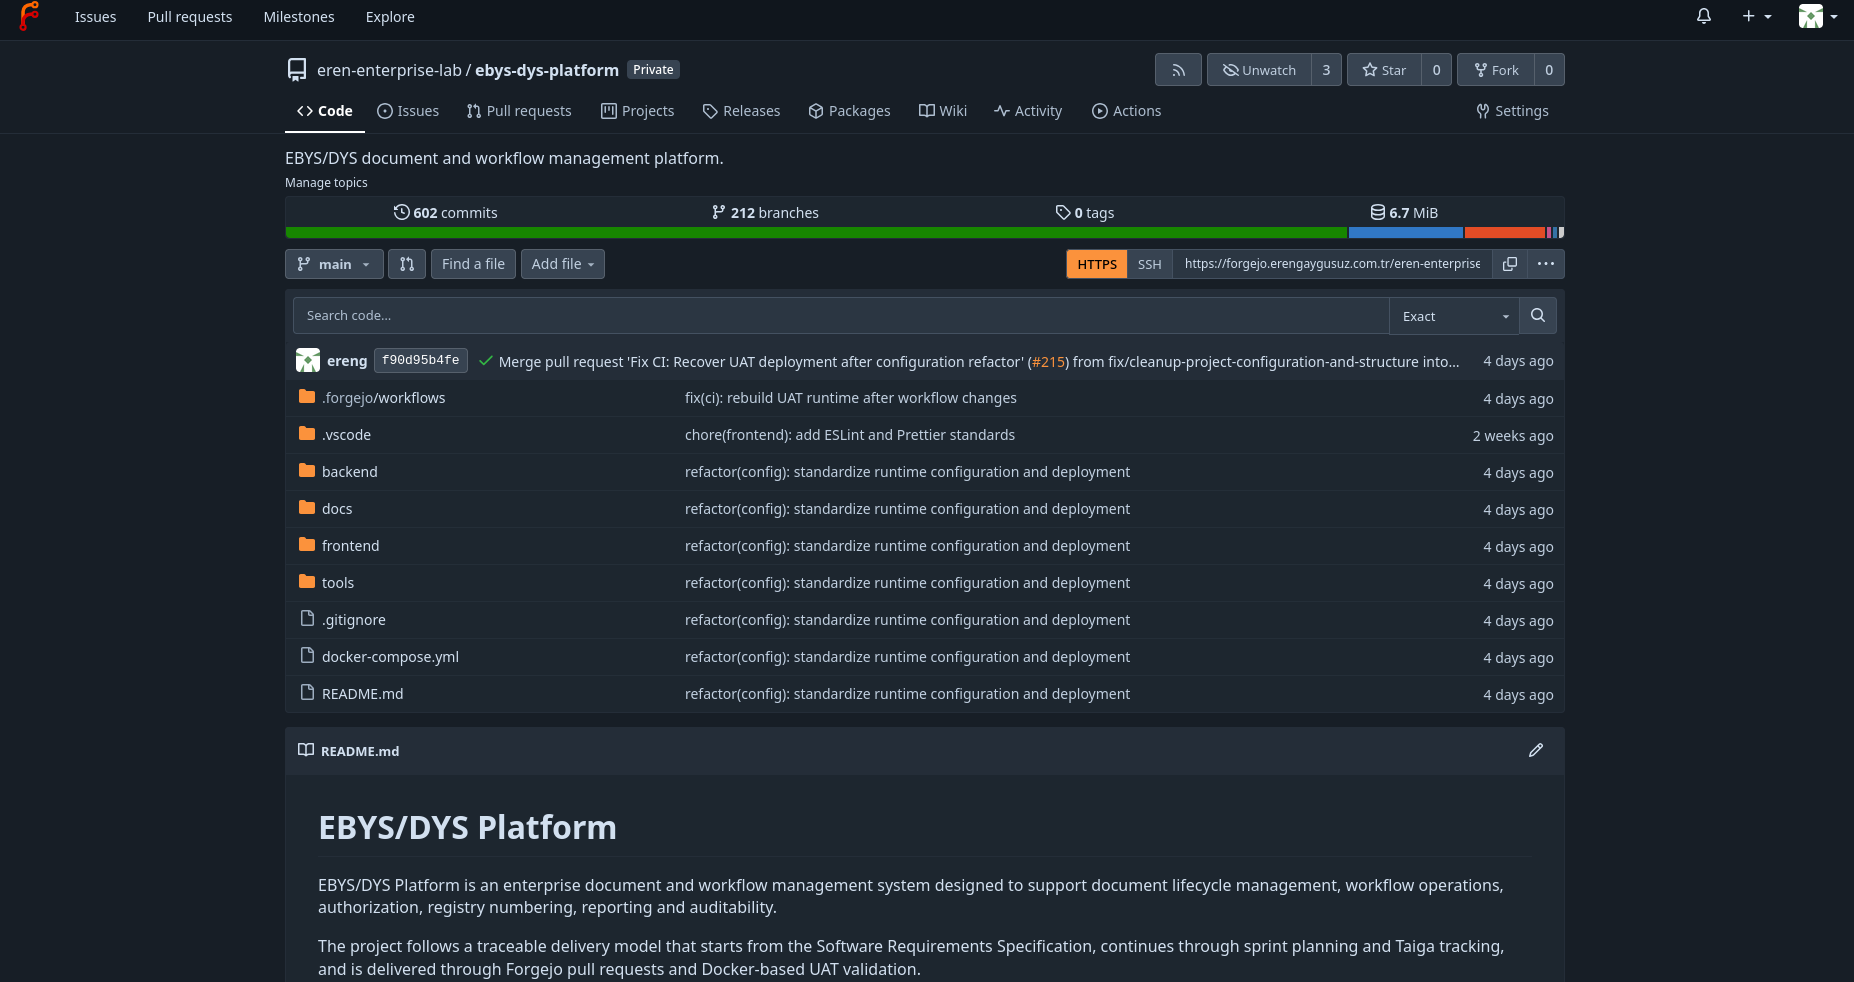This screenshot has height=982, width=1854.
Task: Expand the main branch selector
Action: [x=334, y=264]
